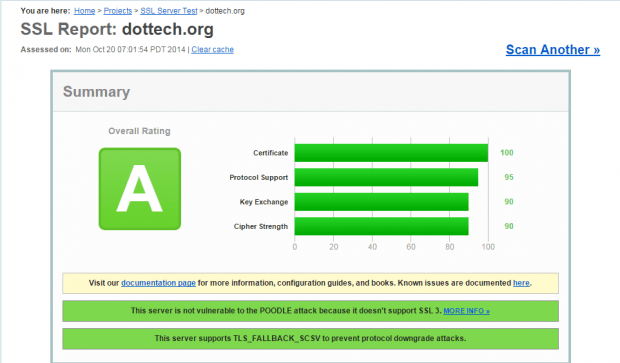Viewport: 620px width, 363px height.
Task: Click the Summary section header
Action: click(x=310, y=92)
